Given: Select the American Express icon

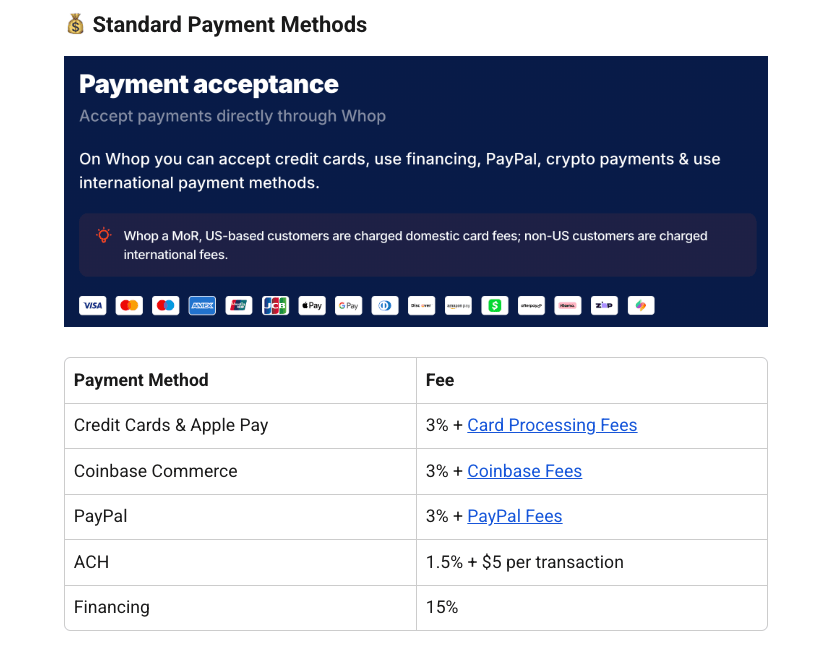Looking at the screenshot, I should tap(202, 305).
